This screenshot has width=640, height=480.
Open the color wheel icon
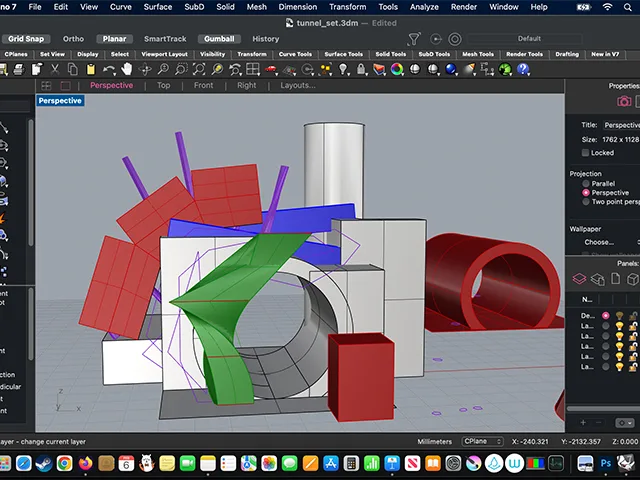(397, 69)
